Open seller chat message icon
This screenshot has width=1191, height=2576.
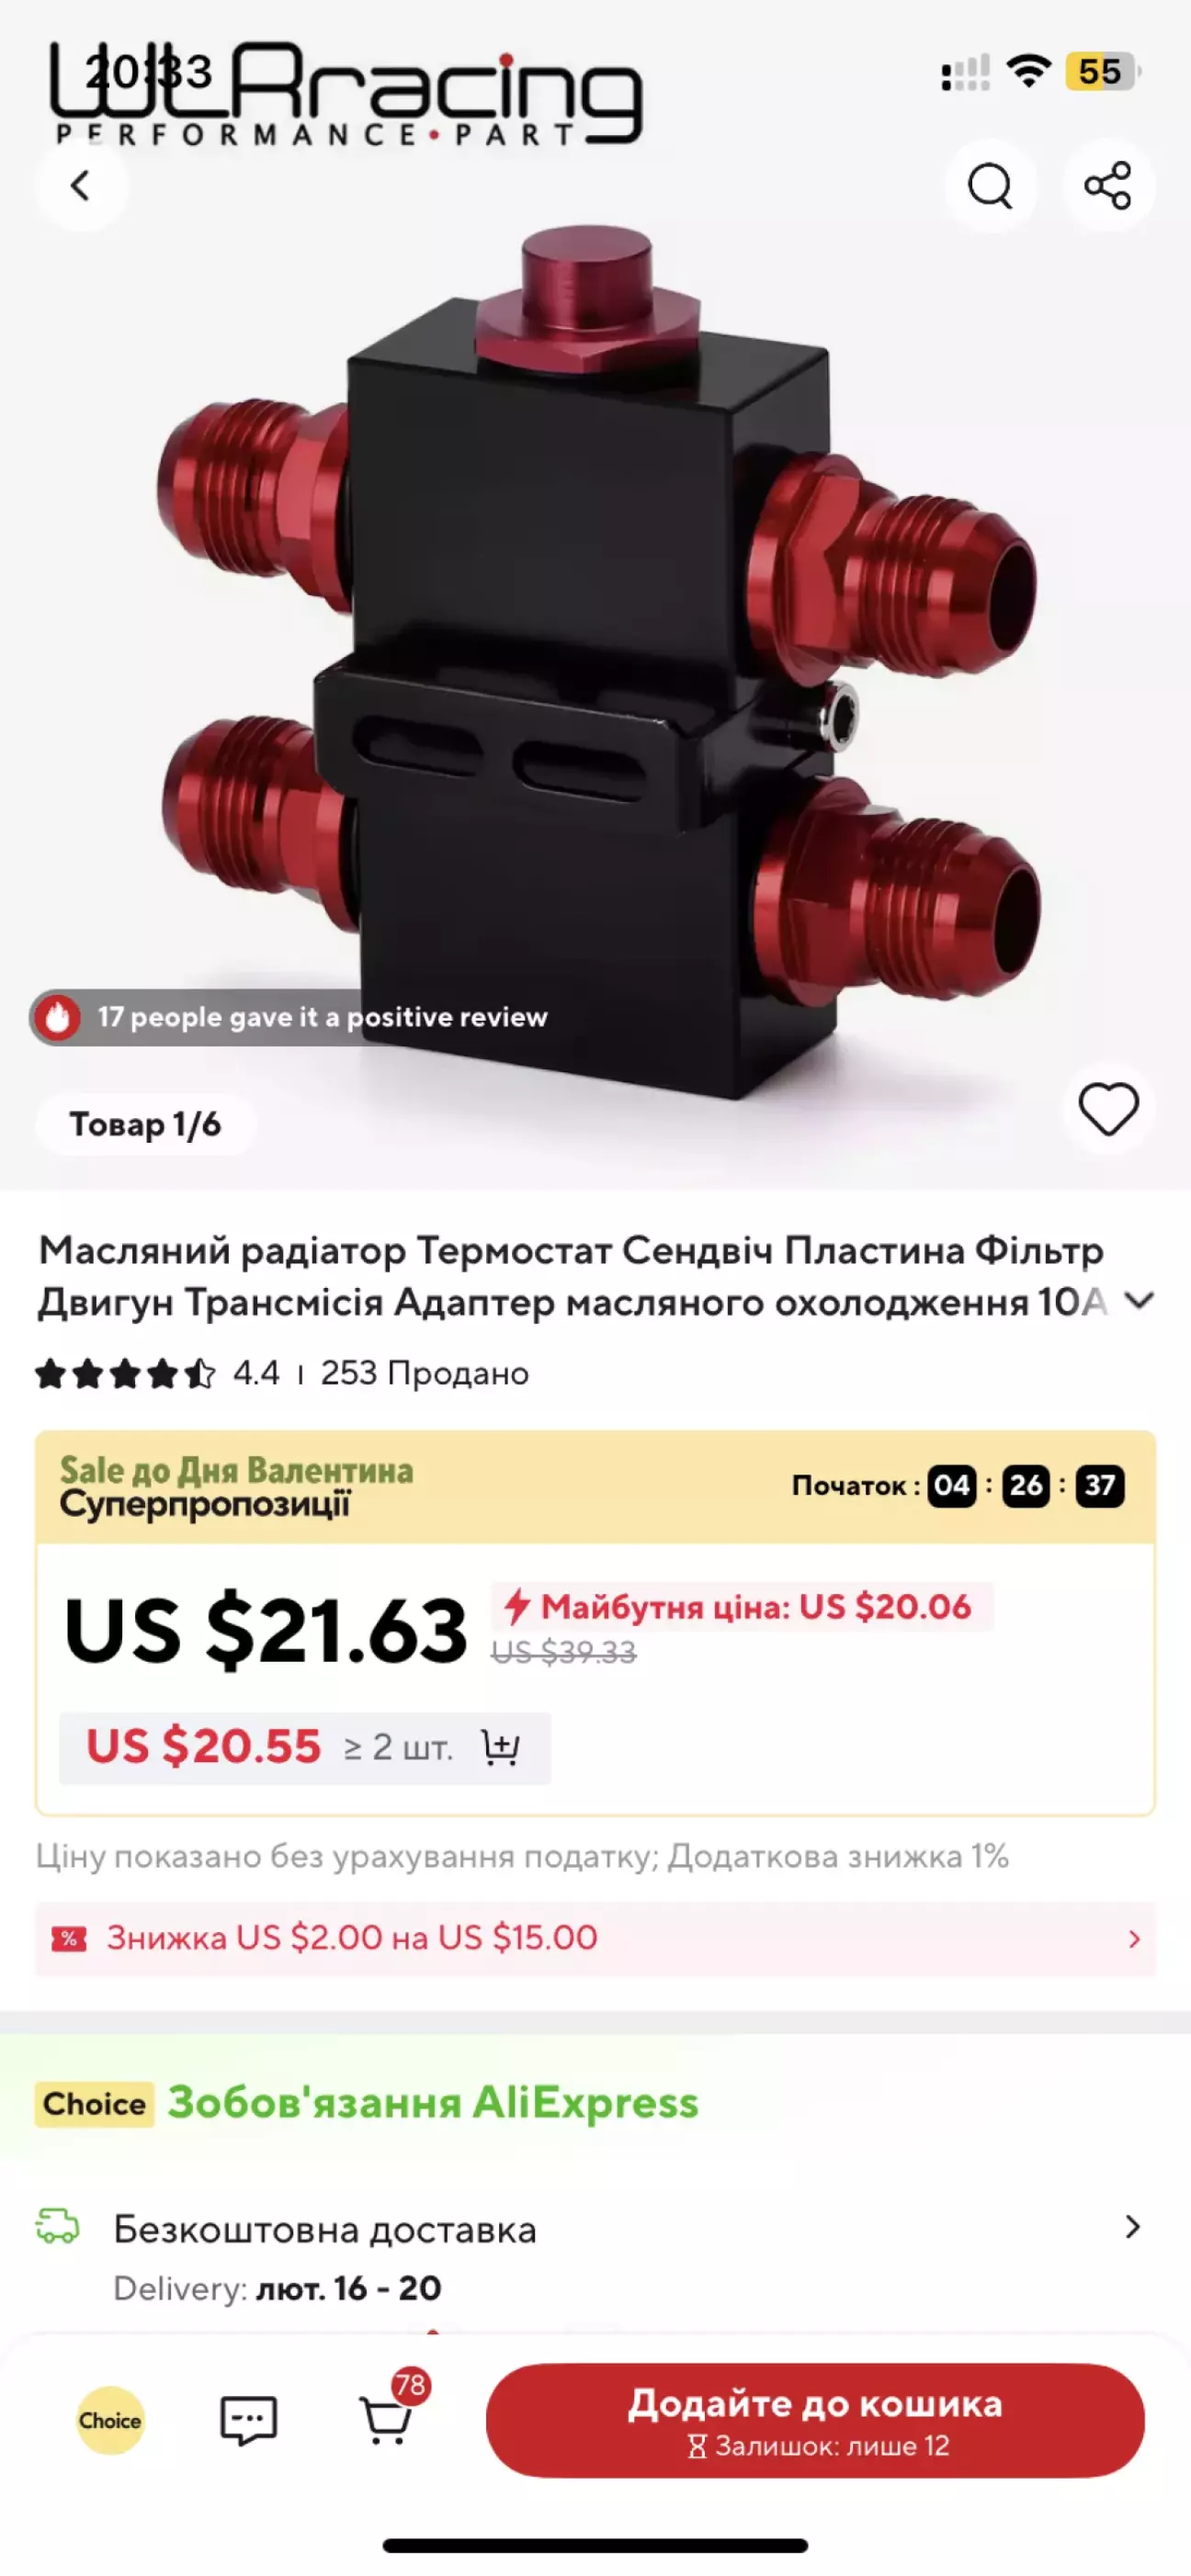click(x=248, y=2420)
